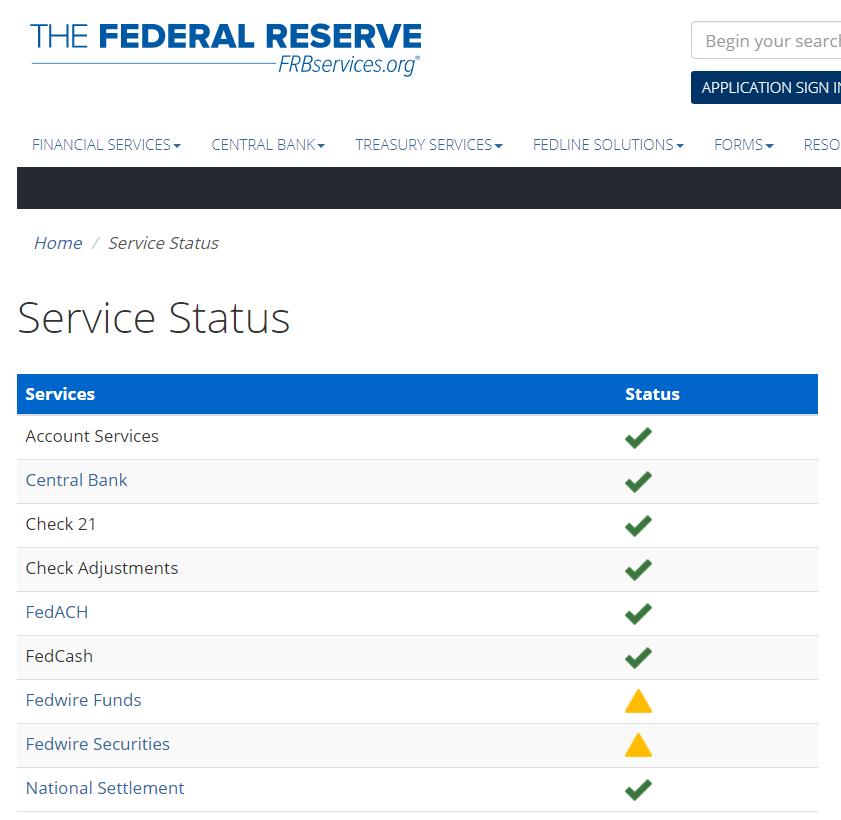Screen dimensions: 841x820
Task: Open the Fedwire Securities service link
Action: tap(97, 744)
